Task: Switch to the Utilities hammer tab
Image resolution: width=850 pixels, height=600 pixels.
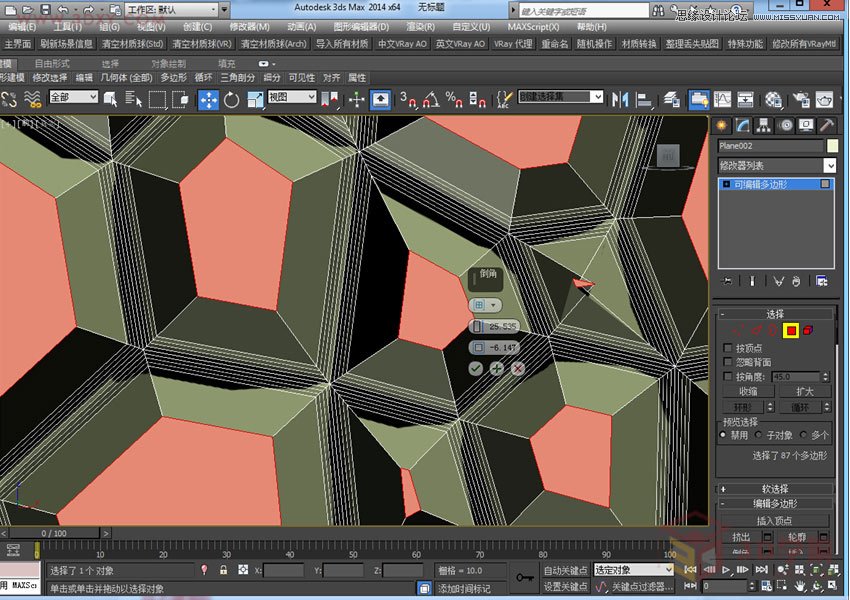Action: tap(827, 126)
